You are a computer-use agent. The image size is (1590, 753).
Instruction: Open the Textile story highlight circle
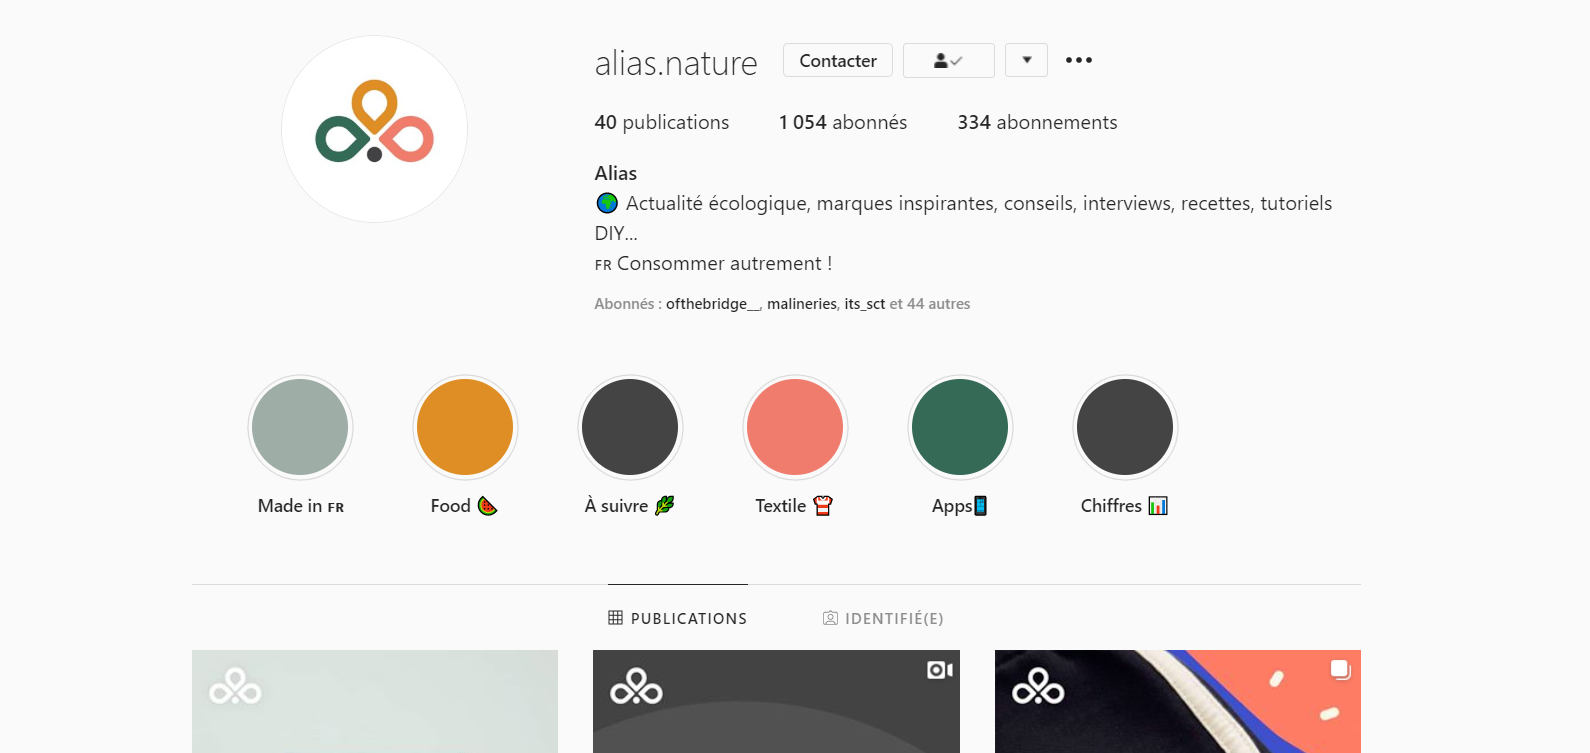coord(795,427)
